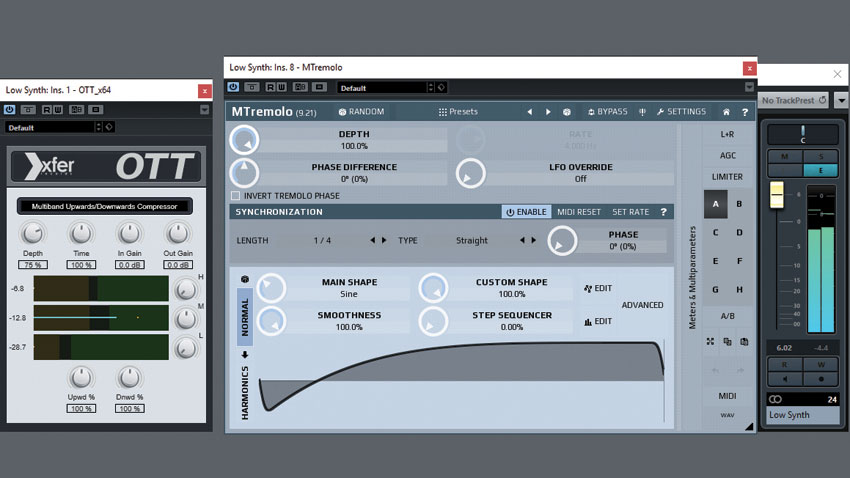Click the paste icon under A/B
The width and height of the screenshot is (850, 478).
tap(744, 341)
